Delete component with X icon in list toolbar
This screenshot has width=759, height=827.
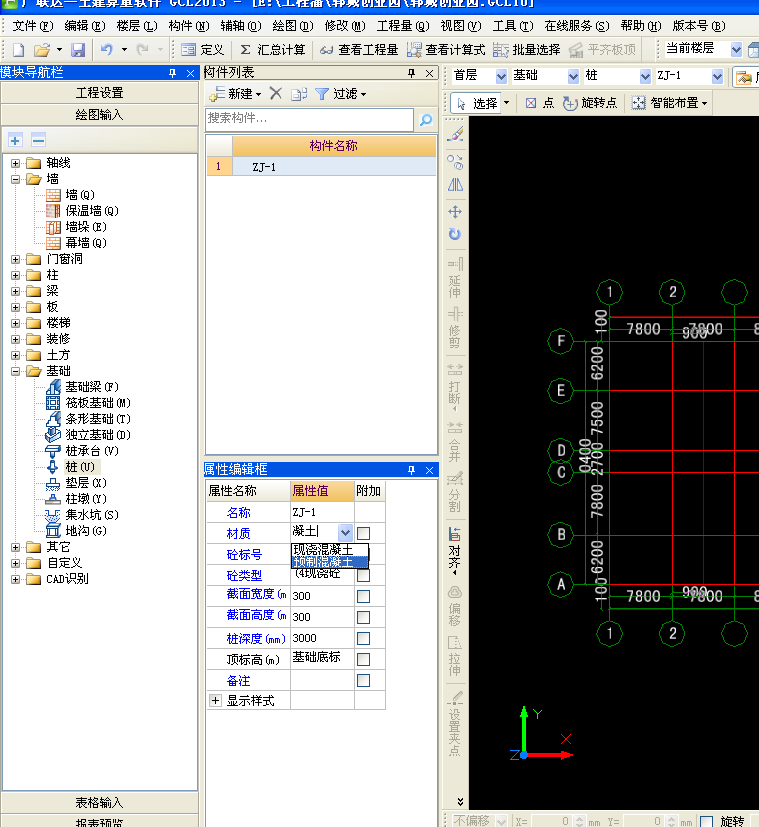pyautogui.click(x=276, y=93)
